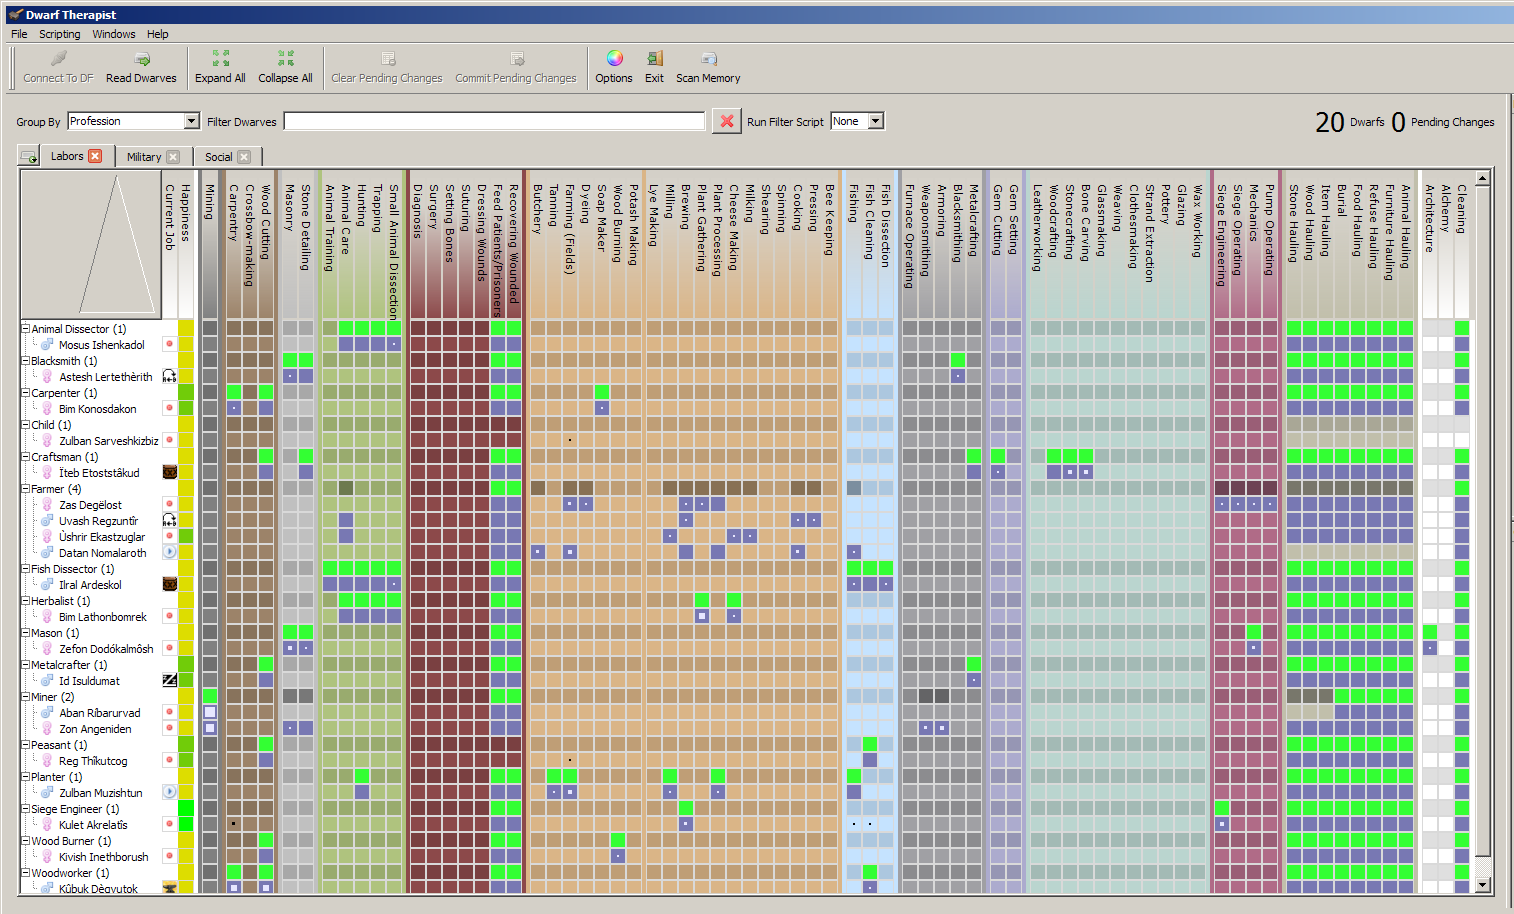1514x914 pixels.
Task: Click the add view icon beside Labors tab
Action: click(29, 157)
